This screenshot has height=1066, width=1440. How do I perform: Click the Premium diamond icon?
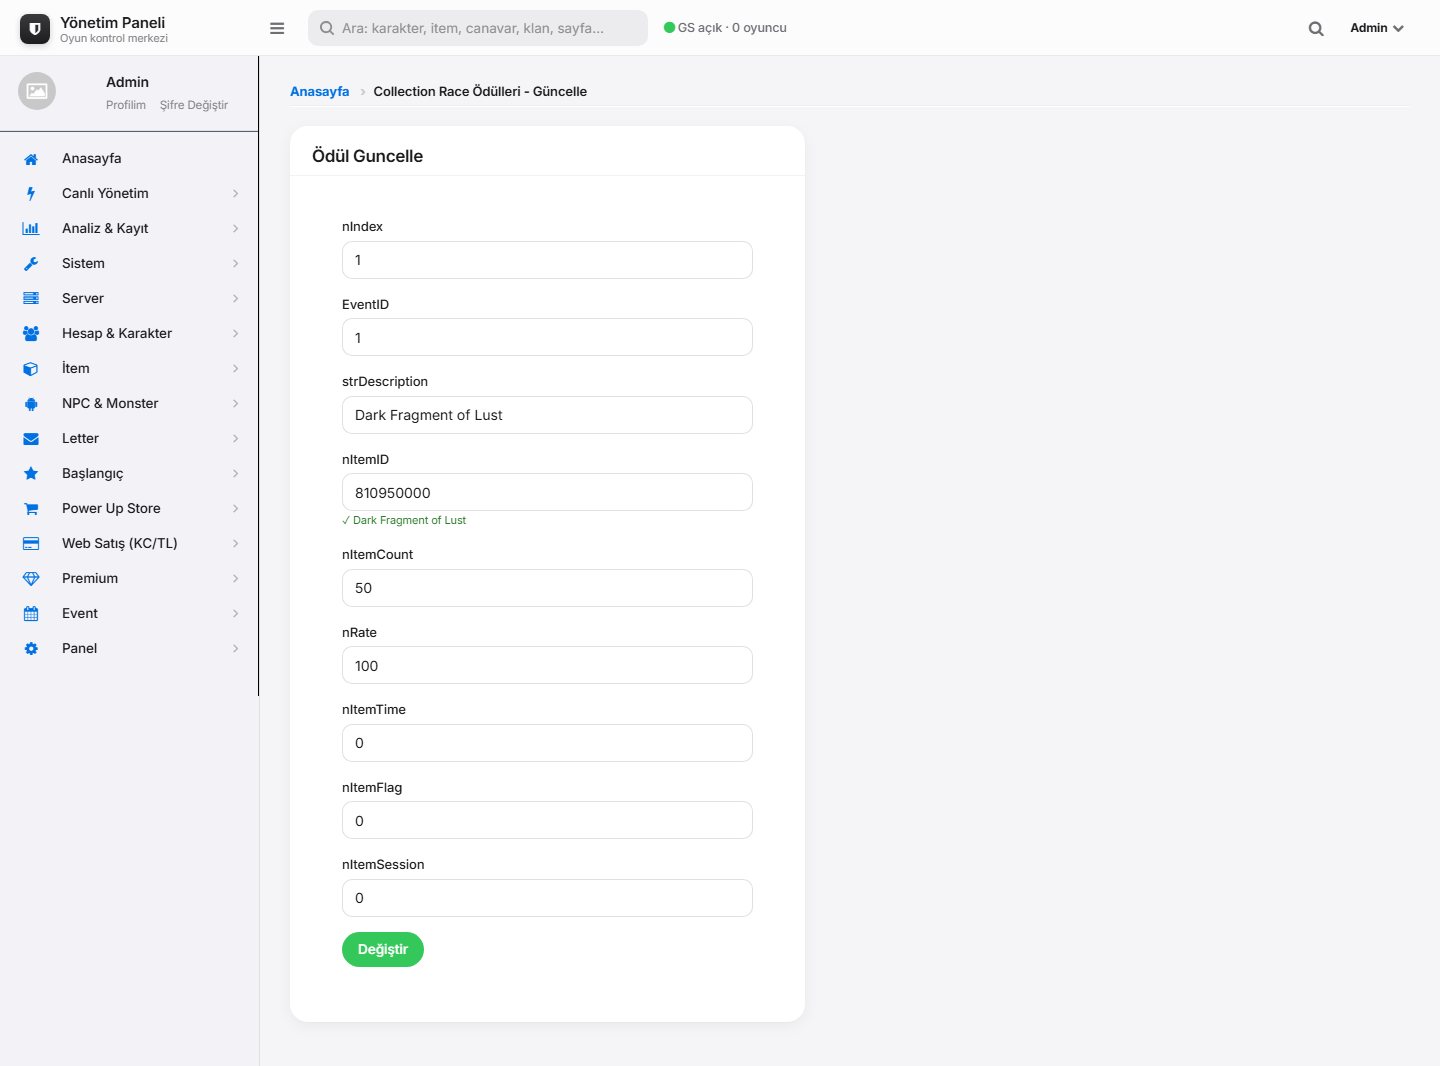[x=31, y=579]
